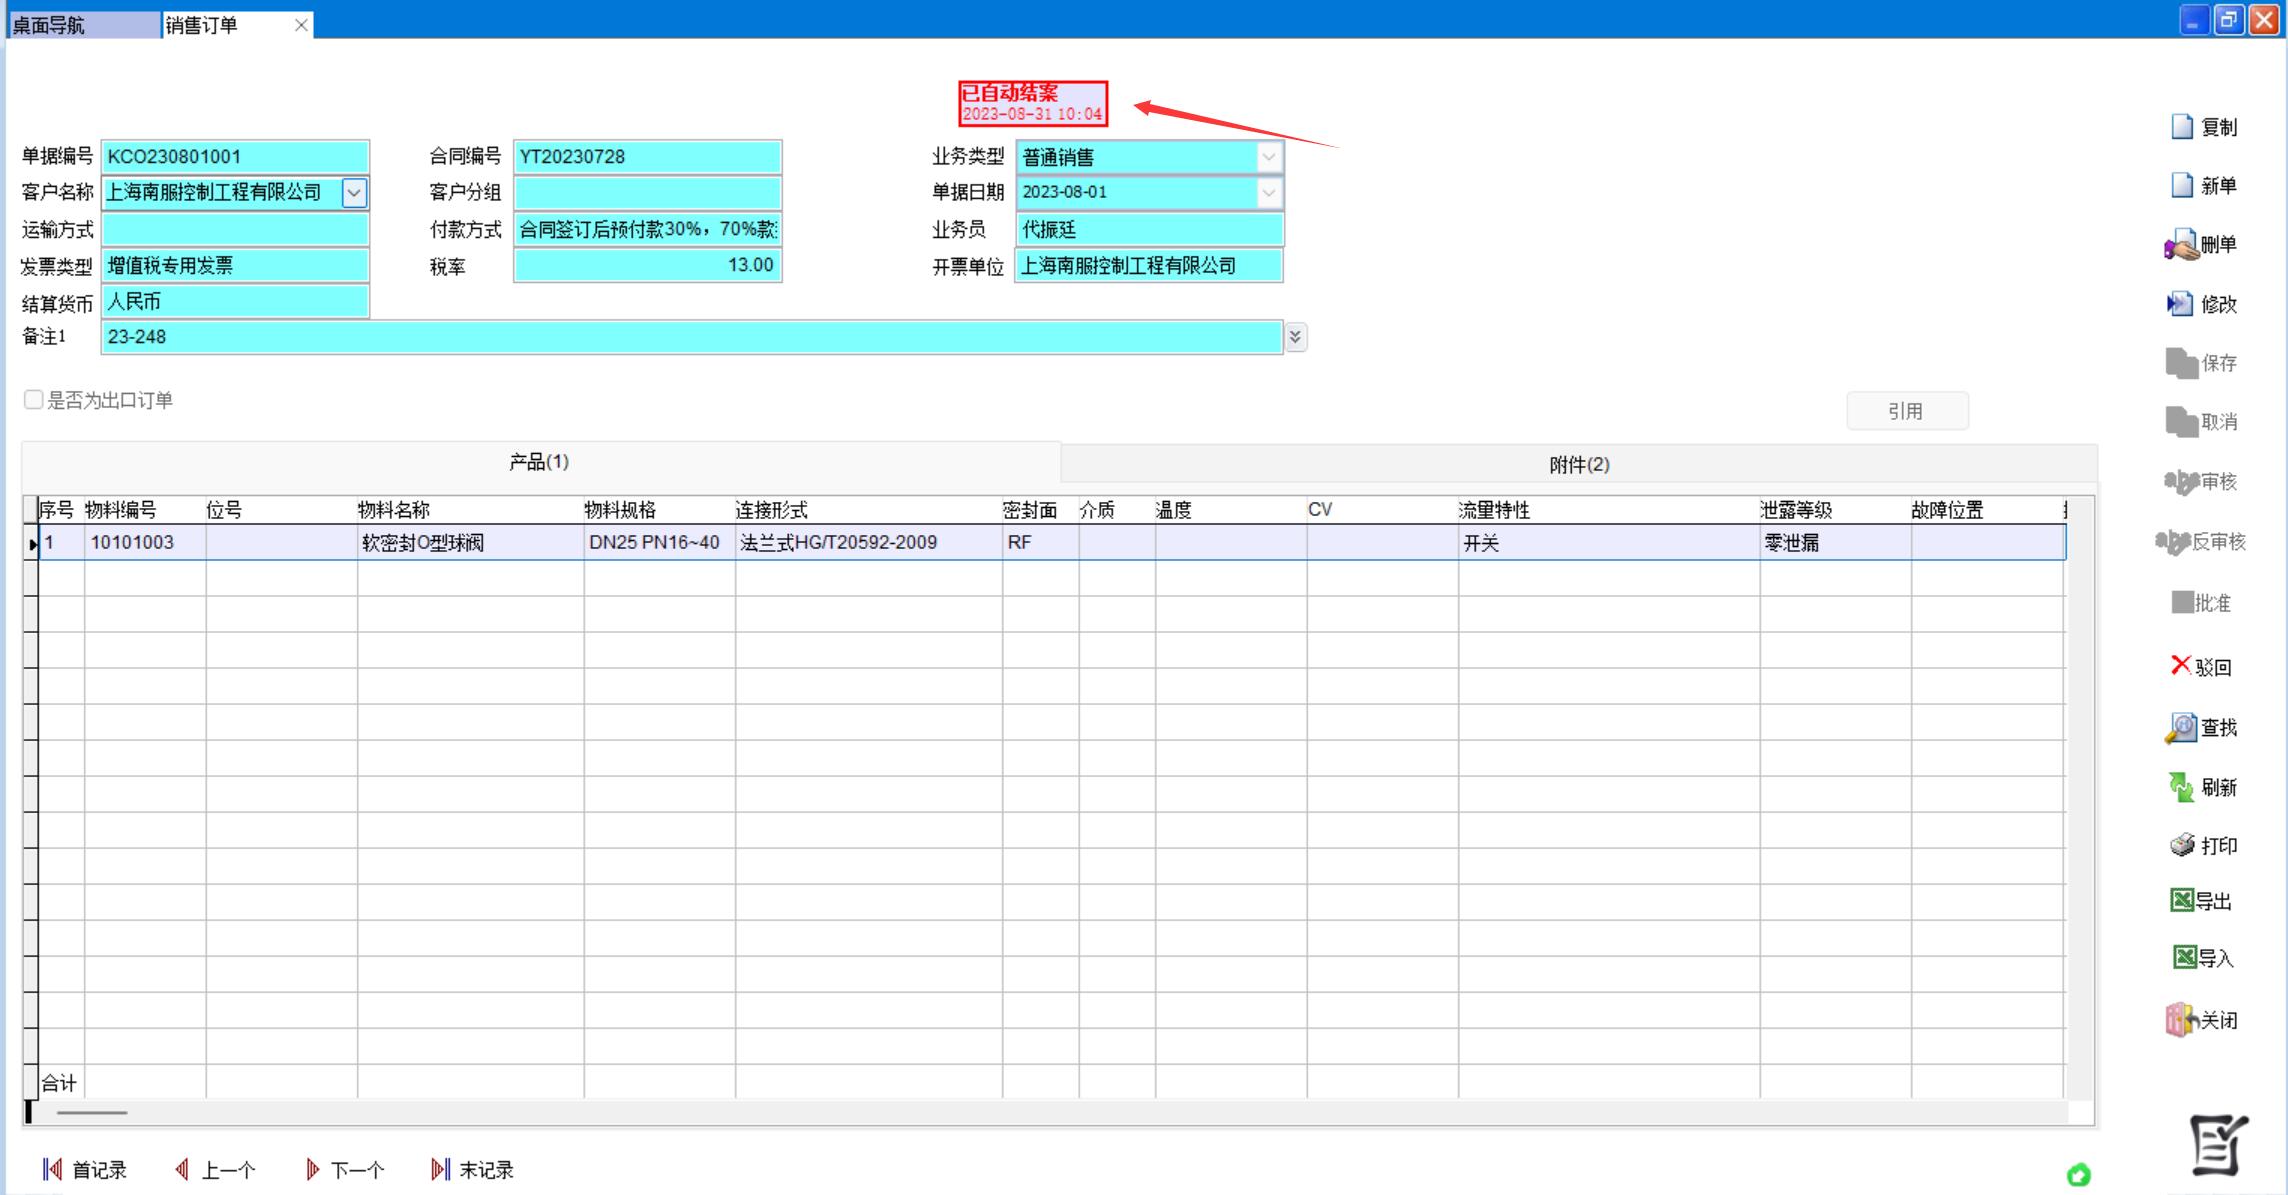This screenshot has width=2288, height=1195.
Task: Expand the 备注1 field chevron
Action: coord(1295,337)
